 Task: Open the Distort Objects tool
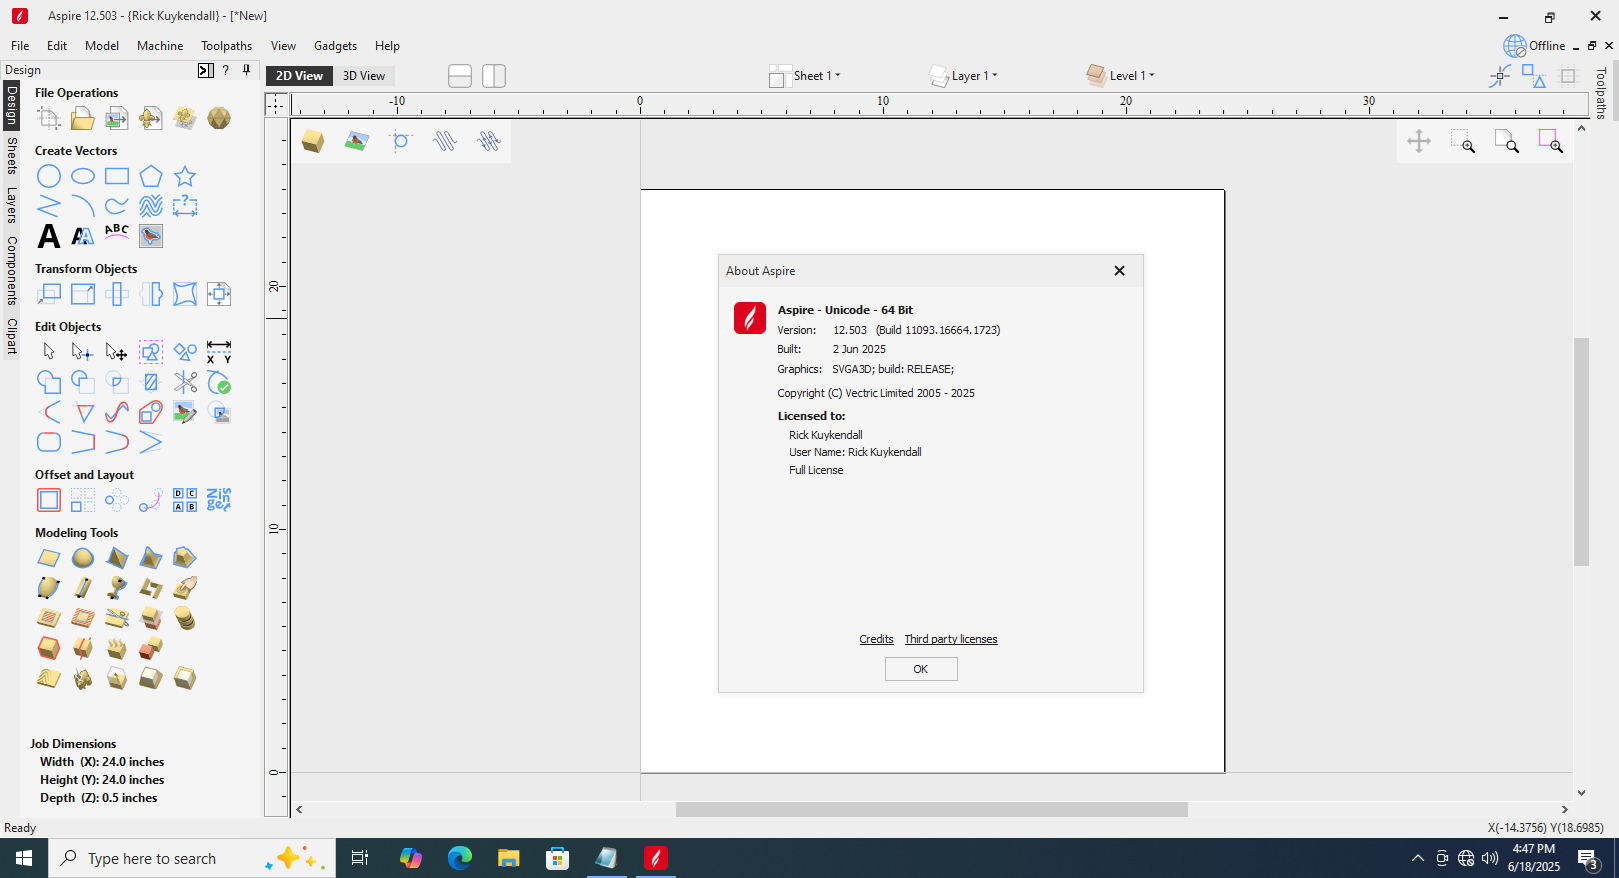tap(184, 294)
